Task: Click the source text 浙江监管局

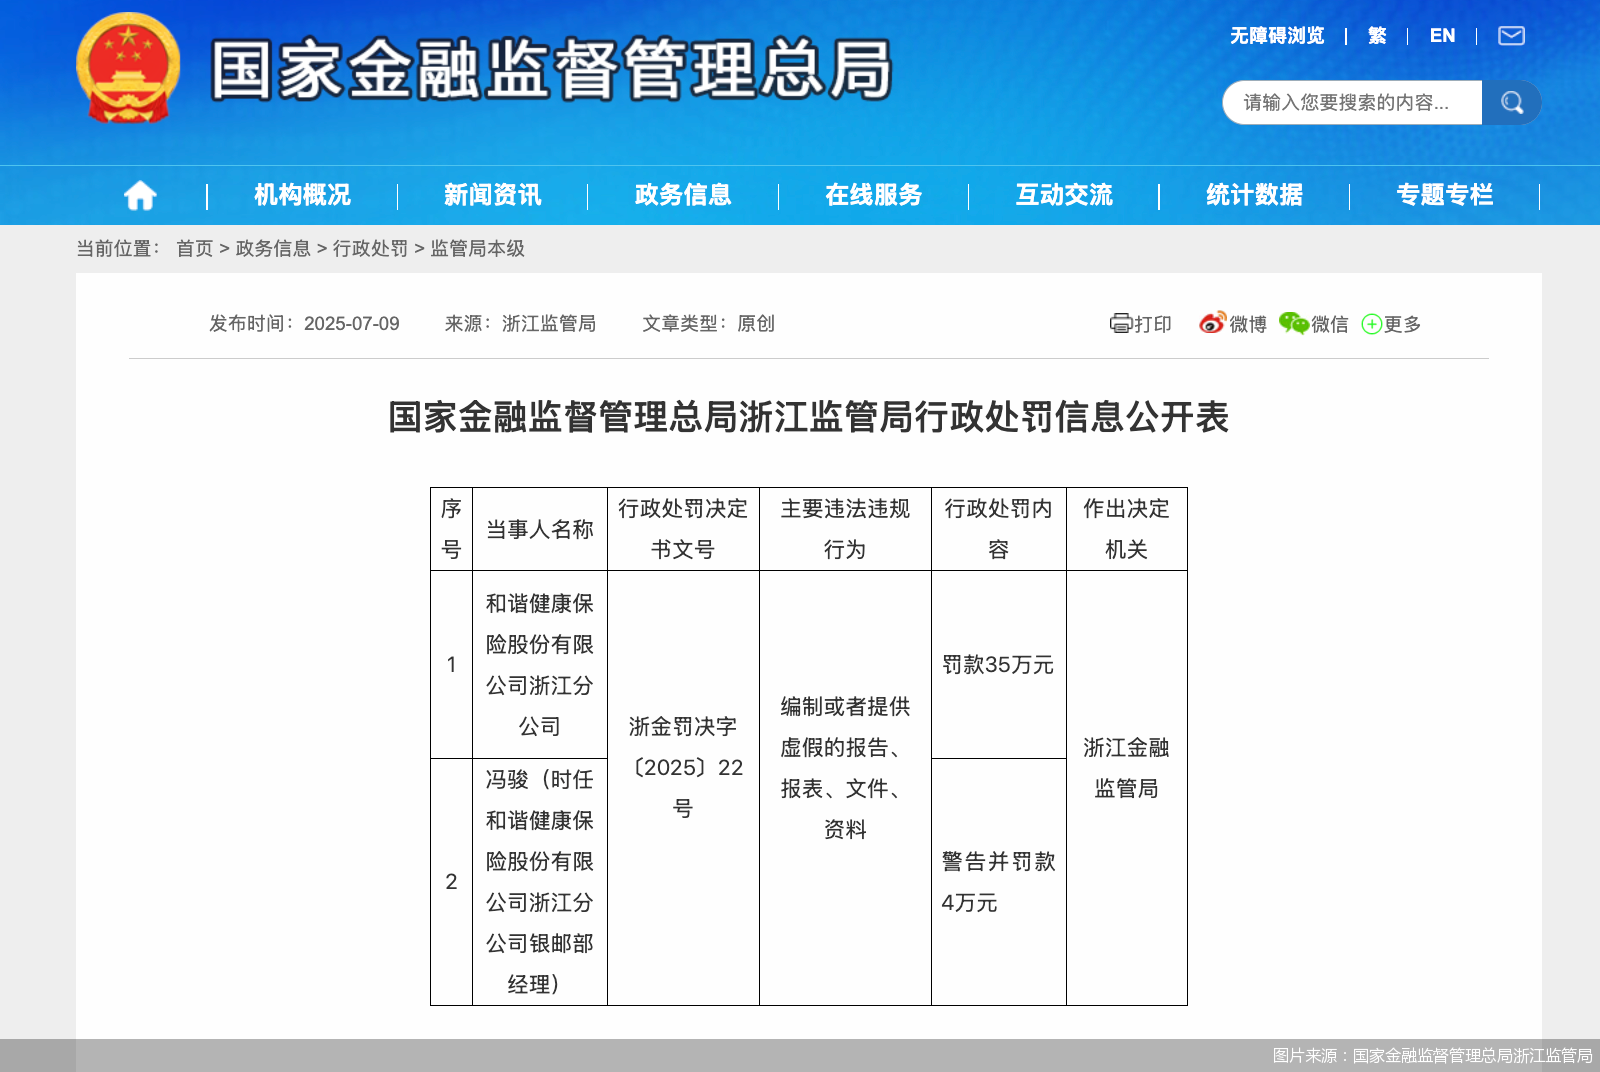Action: 549,324
